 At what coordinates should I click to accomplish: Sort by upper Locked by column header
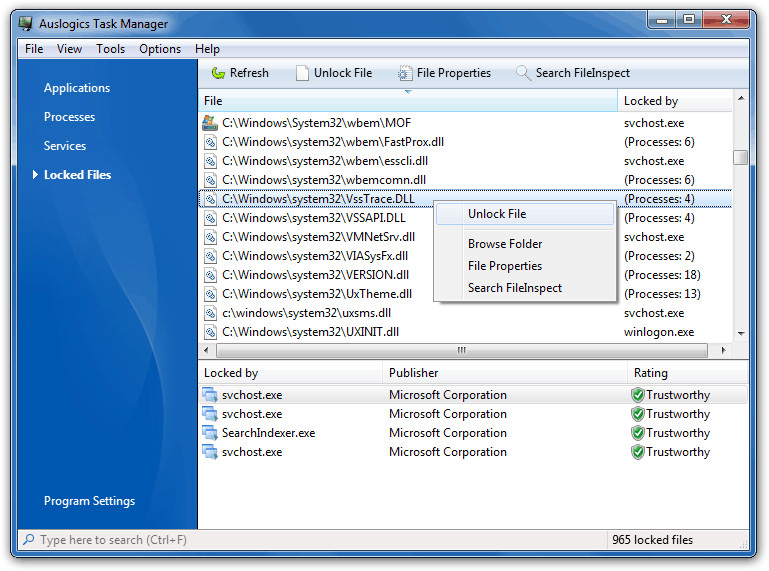pos(674,101)
